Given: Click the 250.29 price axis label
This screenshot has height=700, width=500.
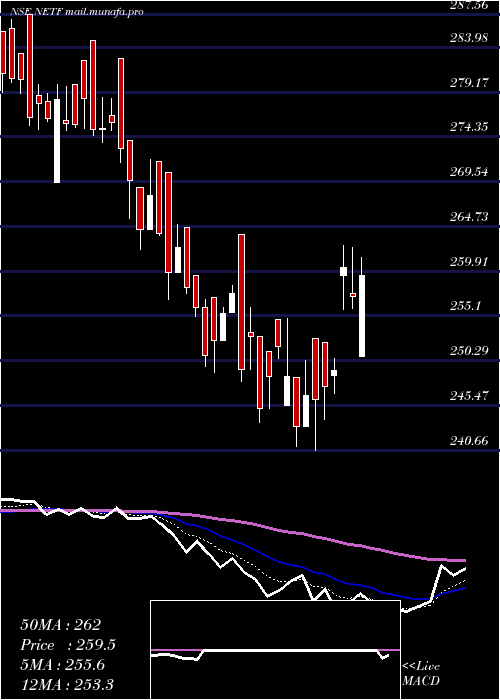Looking at the screenshot, I should [x=469, y=351].
